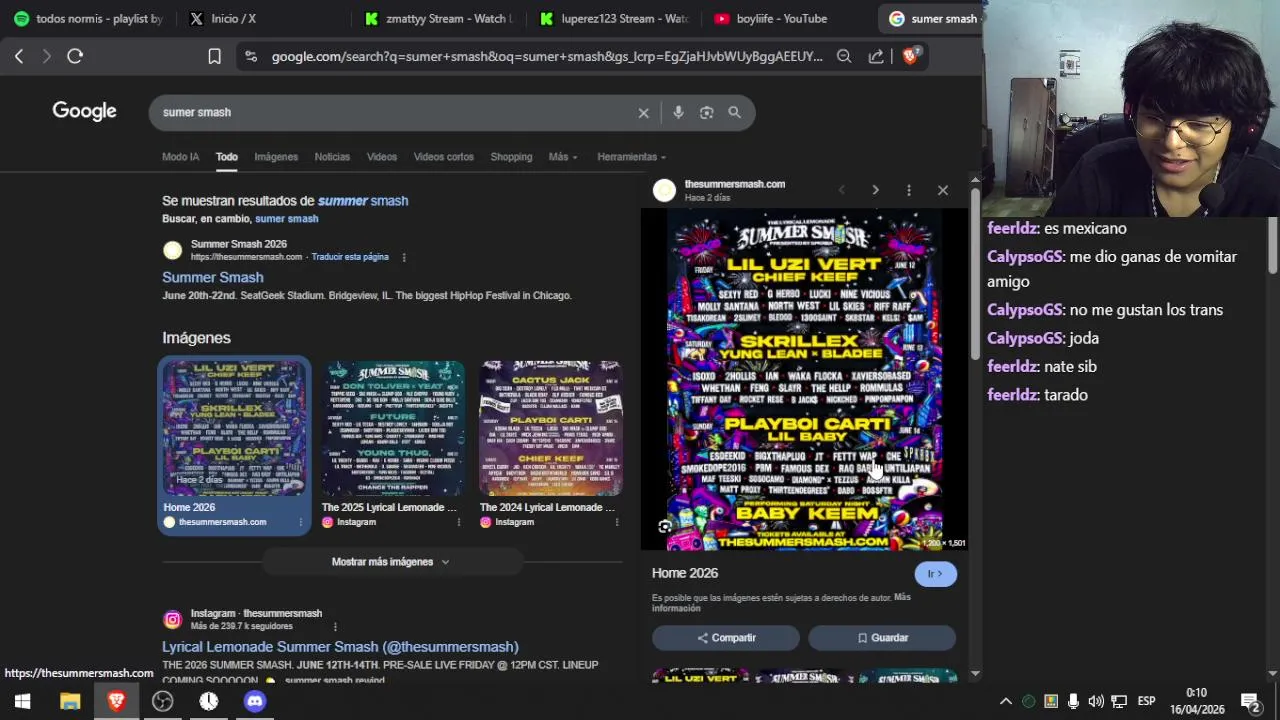Screen dimensions: 1280x720
Task: Open File Explorer from the taskbar
Action: point(70,701)
